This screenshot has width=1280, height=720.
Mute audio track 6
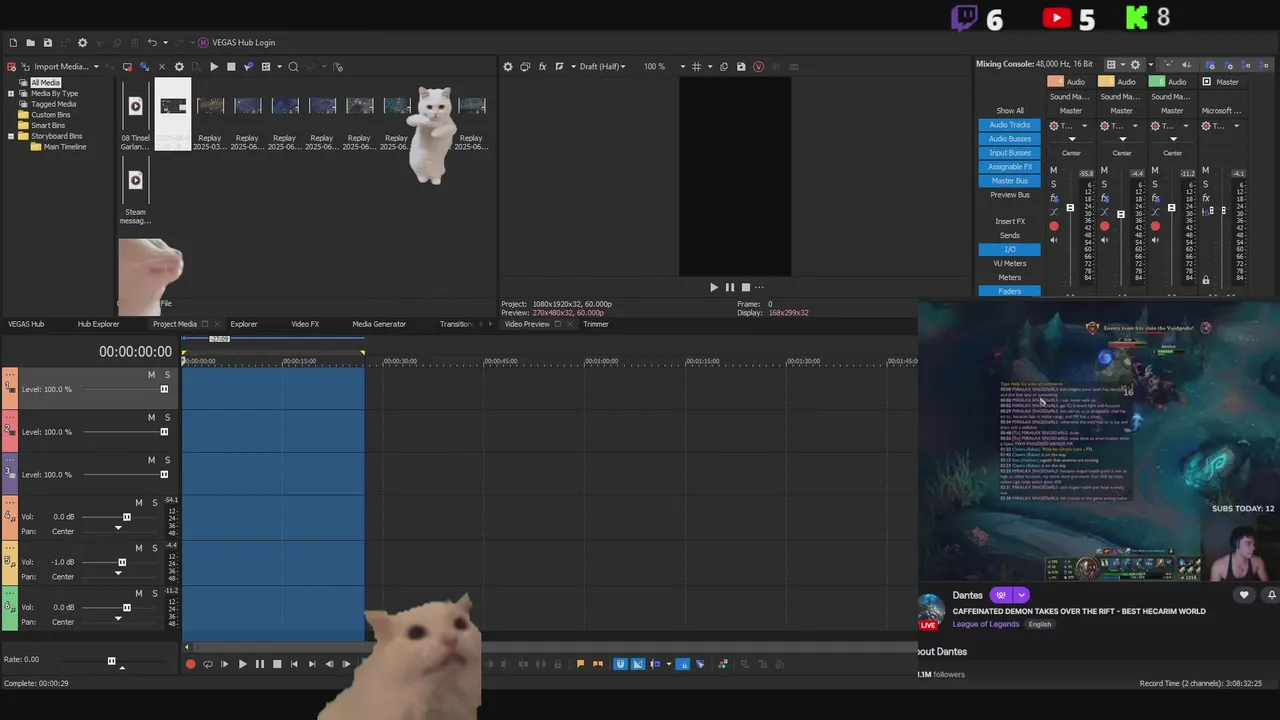[139, 593]
